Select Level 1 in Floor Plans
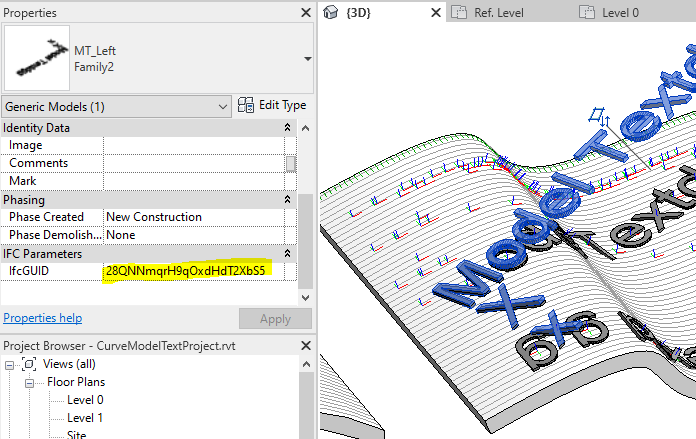 [84, 417]
